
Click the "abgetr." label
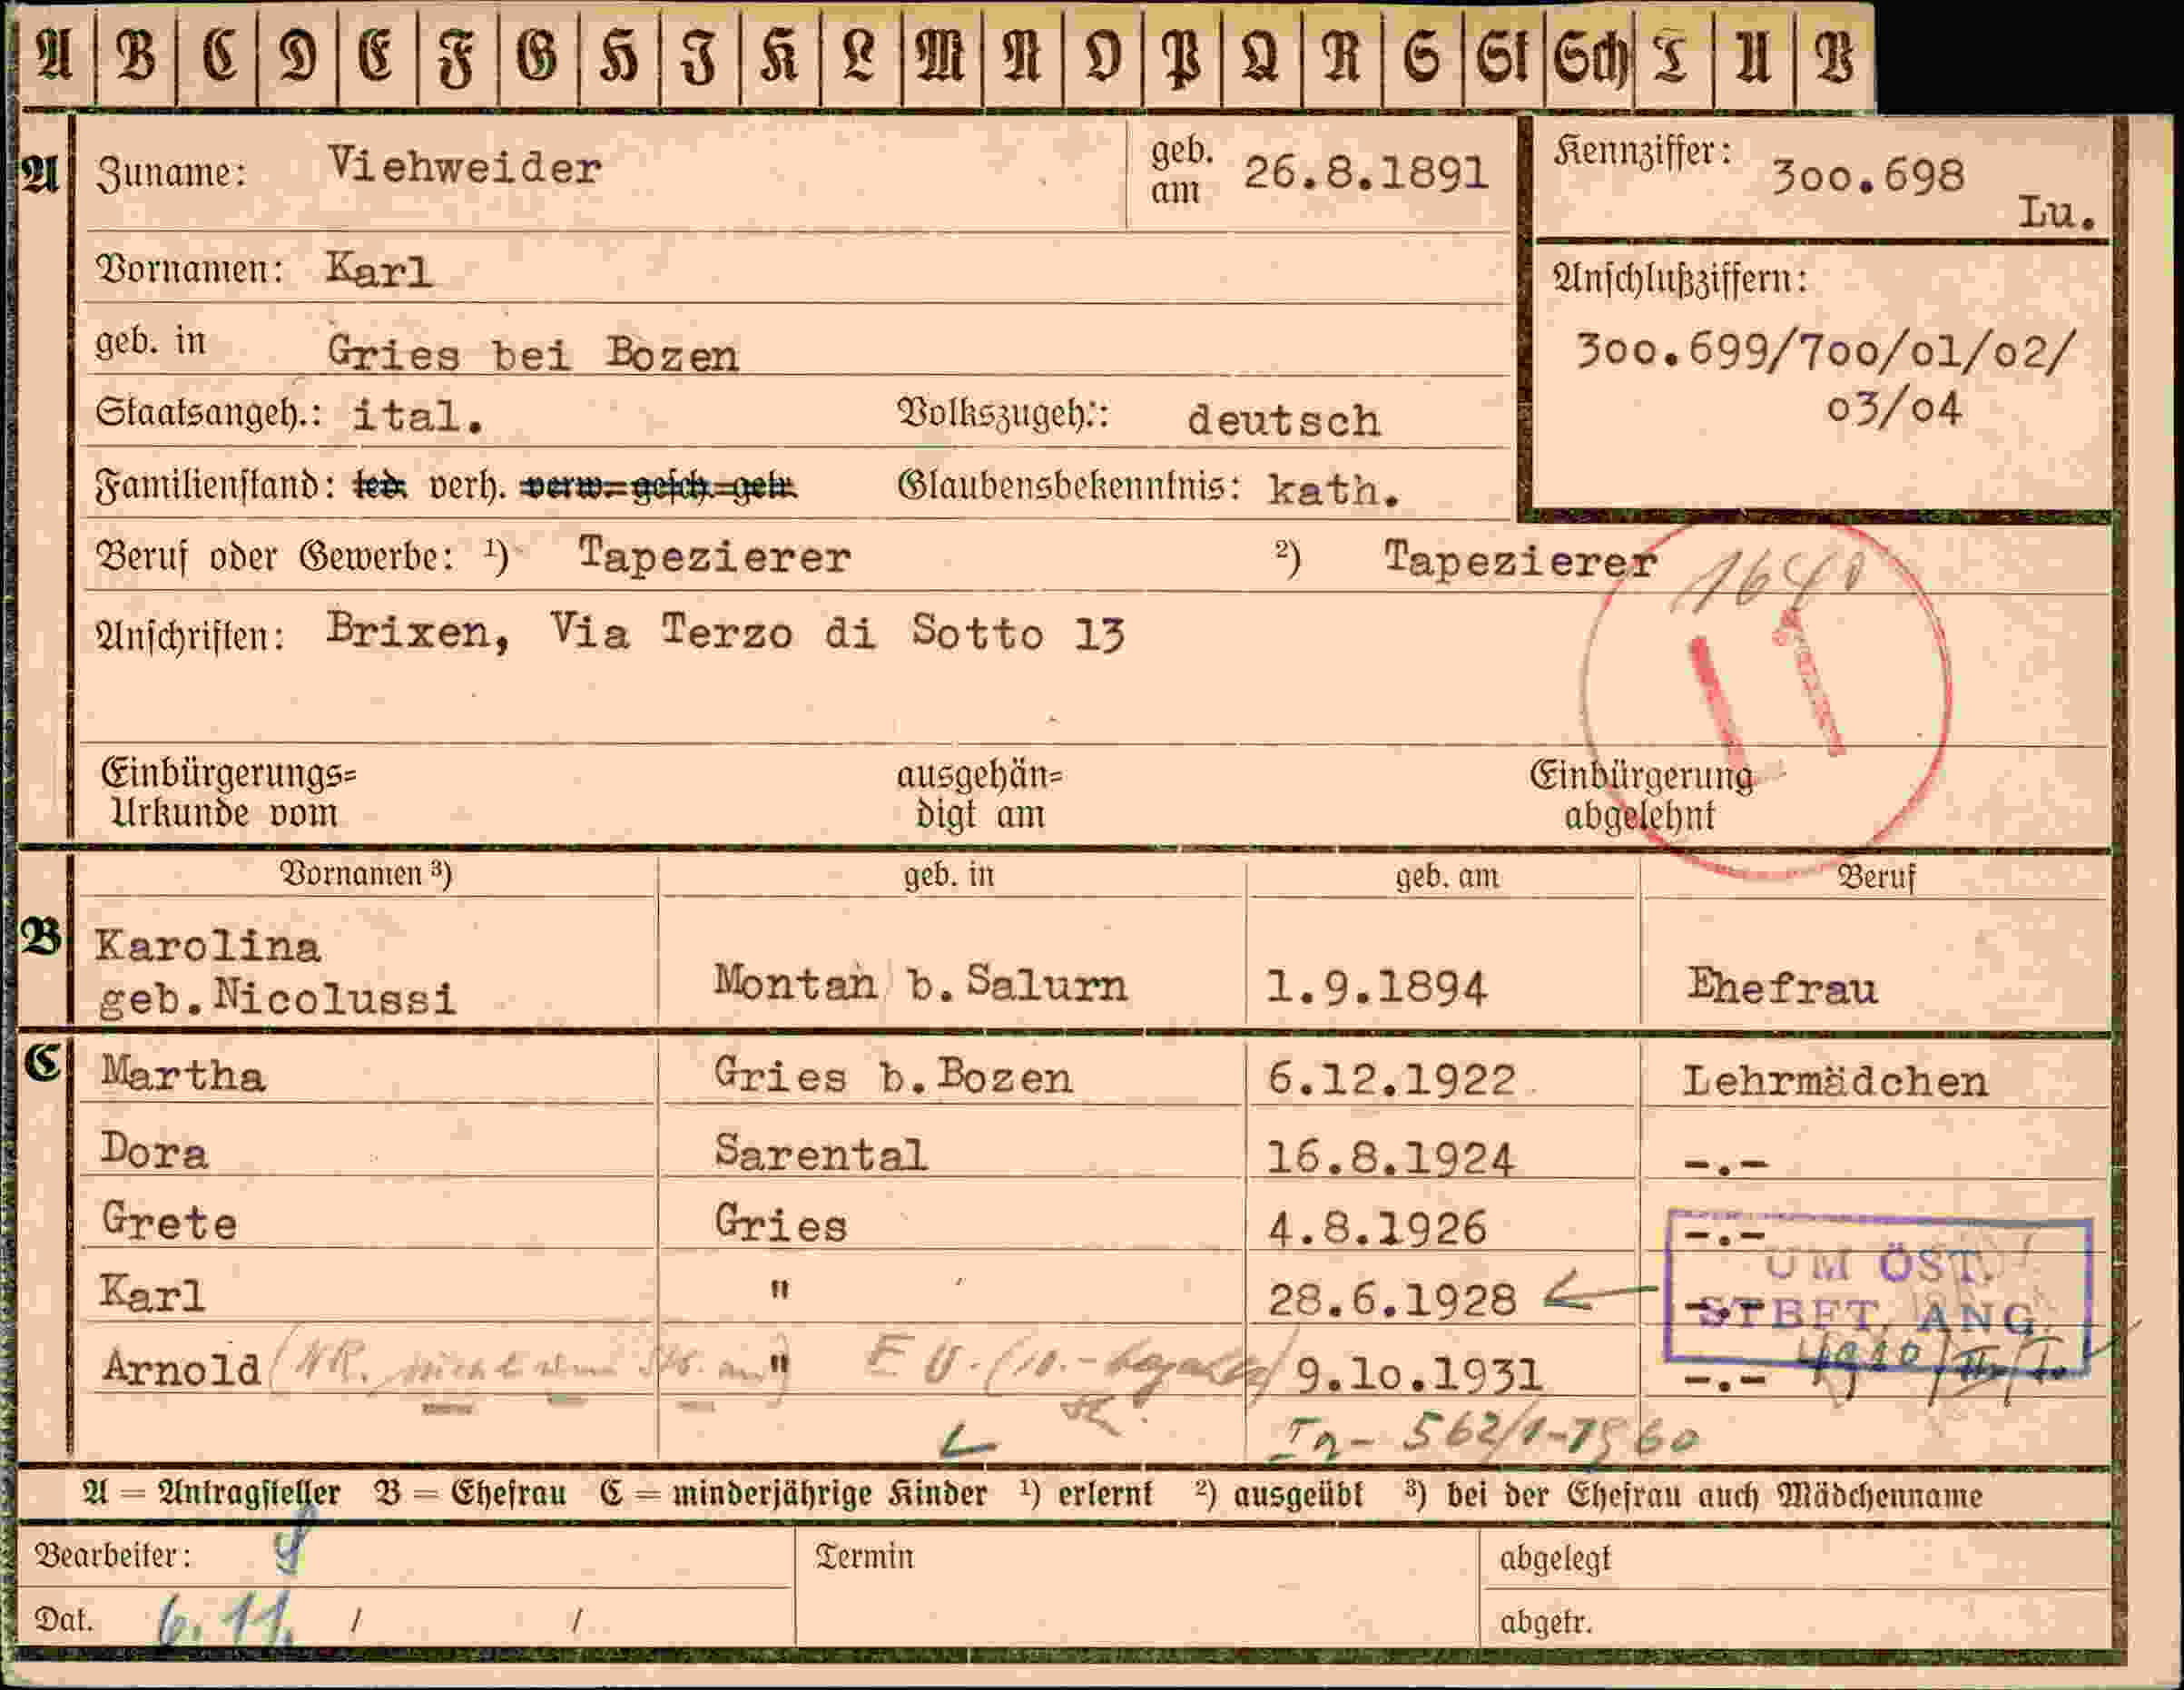pos(1545,1621)
